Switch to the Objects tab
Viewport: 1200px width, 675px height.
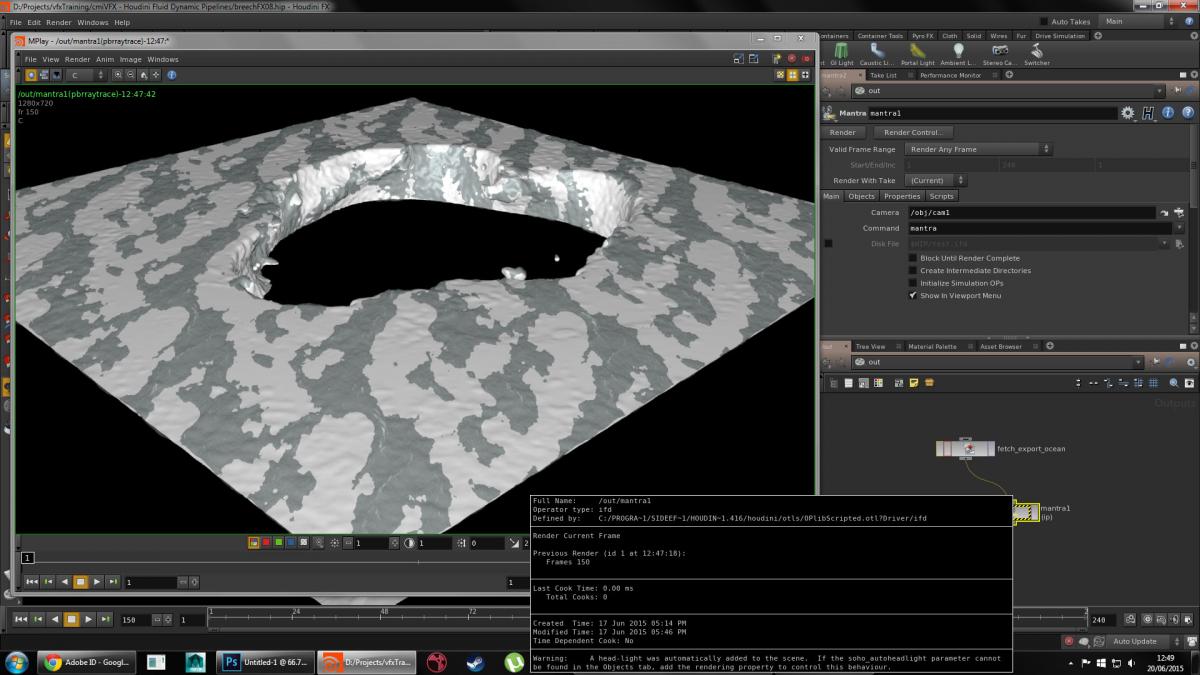click(x=861, y=196)
